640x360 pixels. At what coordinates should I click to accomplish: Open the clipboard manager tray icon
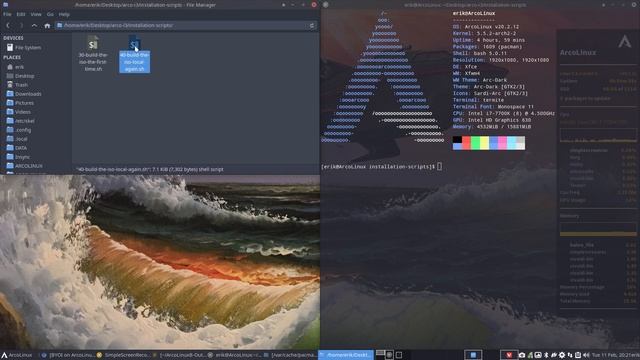[578, 355]
